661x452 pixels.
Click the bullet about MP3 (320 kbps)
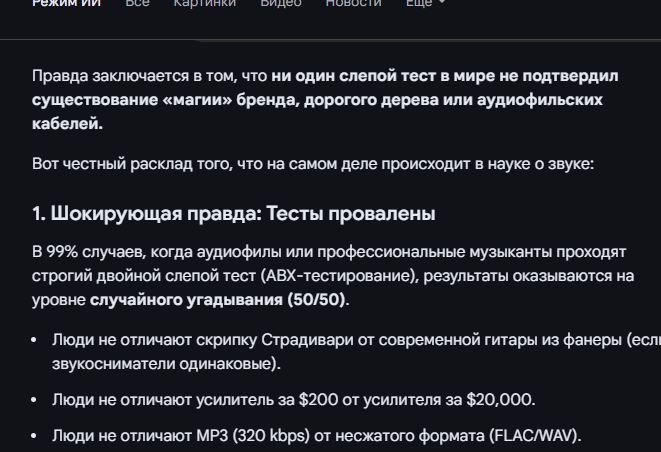click(316, 436)
